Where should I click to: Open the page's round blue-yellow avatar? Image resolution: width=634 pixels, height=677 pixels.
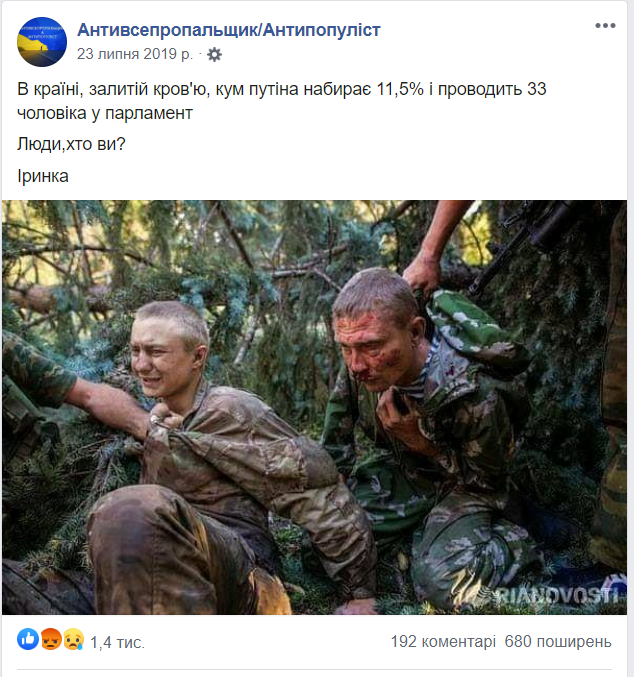pyautogui.click(x=42, y=42)
